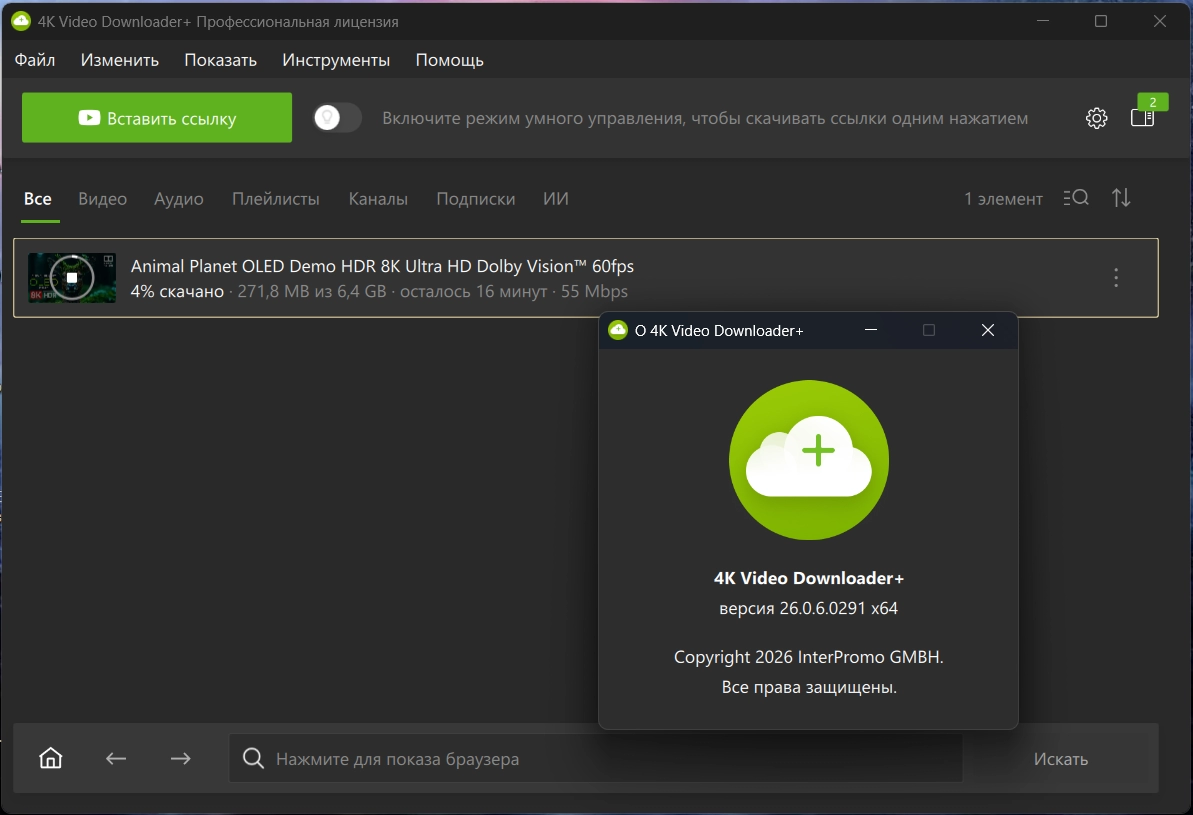Click the Copyright 2026 InterPromo GMBH text

(x=809, y=657)
